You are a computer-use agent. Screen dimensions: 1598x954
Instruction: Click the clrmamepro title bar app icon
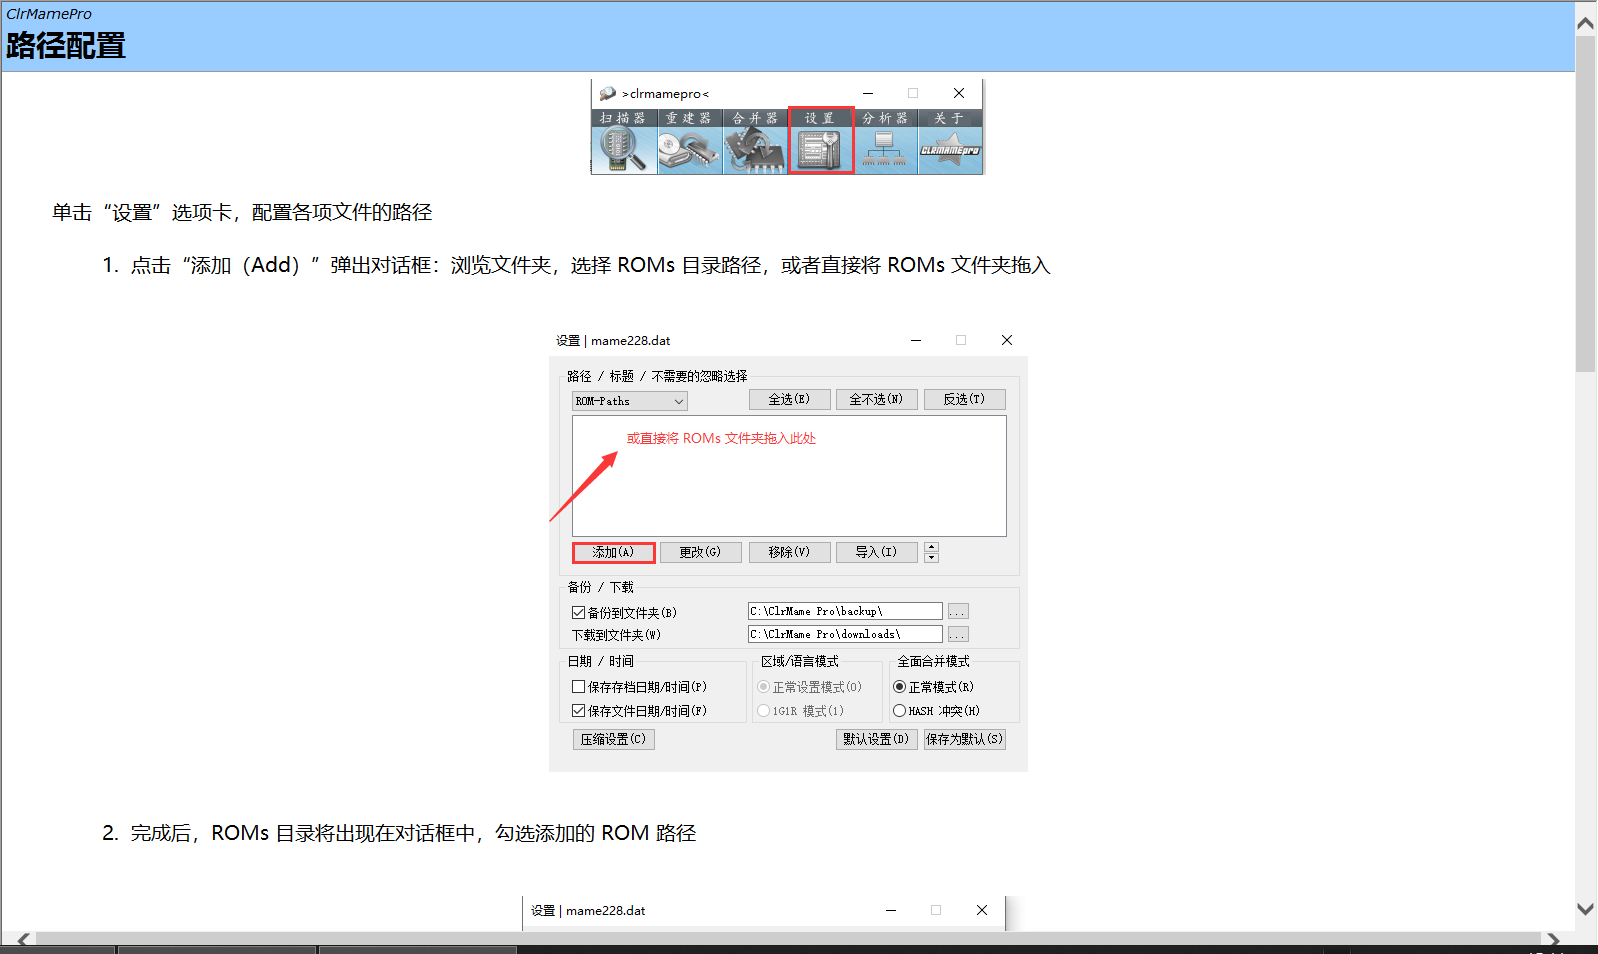coord(607,93)
